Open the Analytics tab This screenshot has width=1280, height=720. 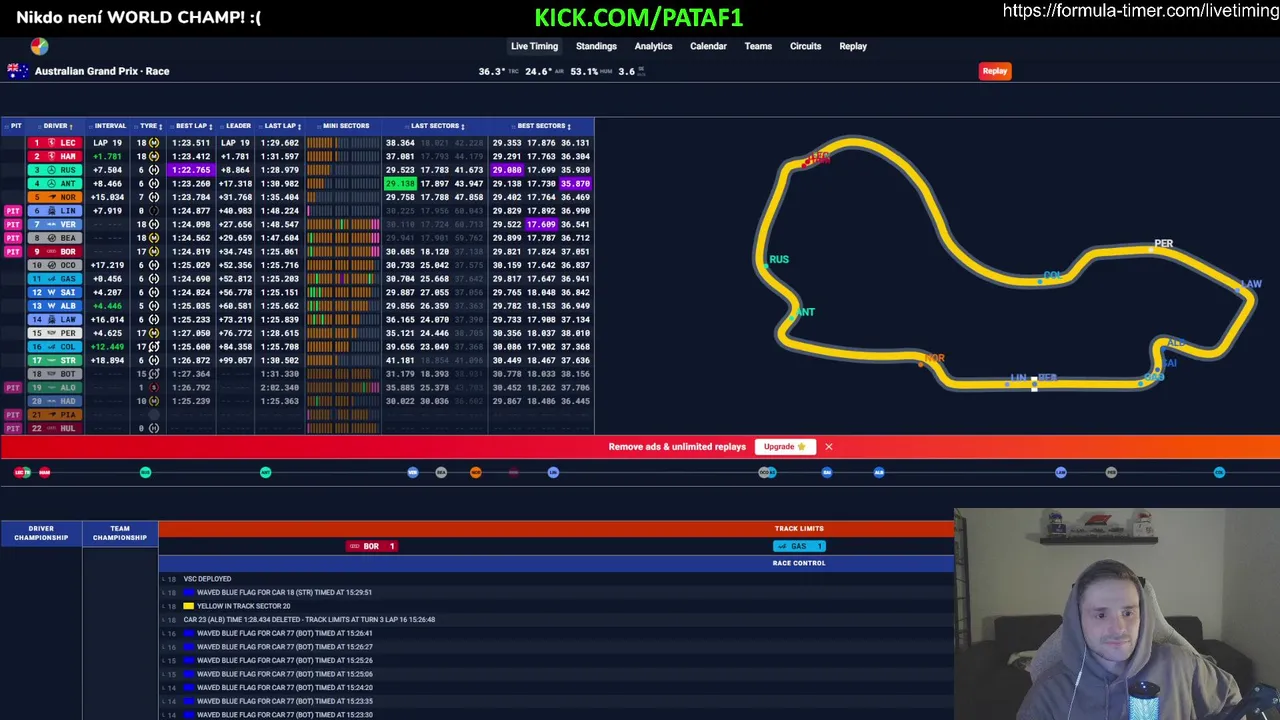pos(653,46)
